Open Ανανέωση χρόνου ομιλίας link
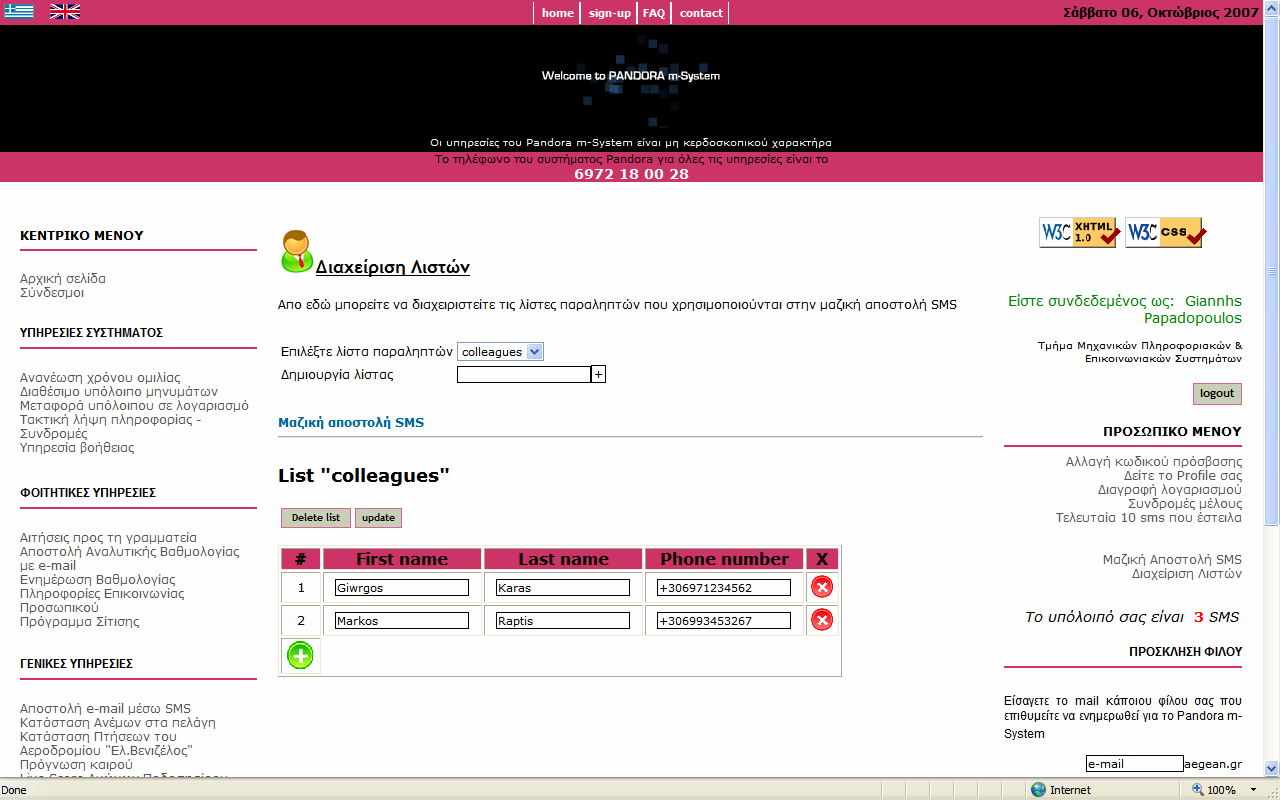 click(x=100, y=378)
